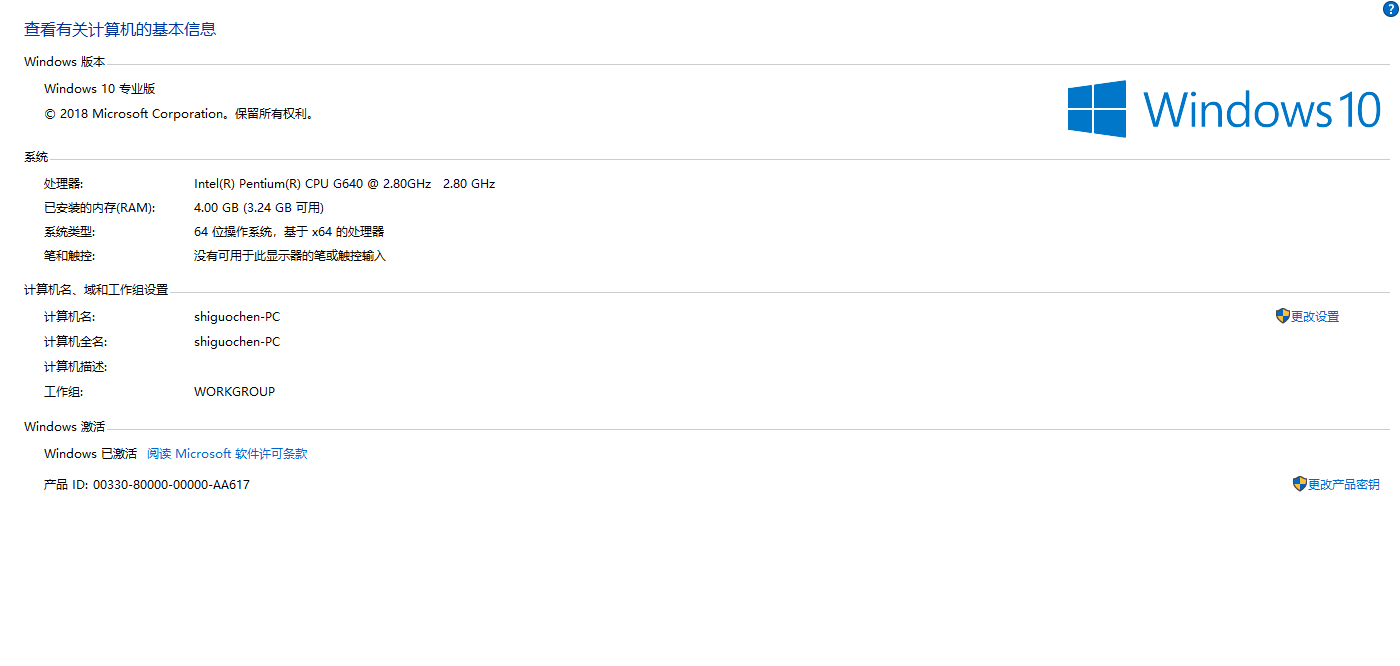Click the shield icon beside 更改设置
Viewport: 1400px width, 666px height.
(1282, 316)
